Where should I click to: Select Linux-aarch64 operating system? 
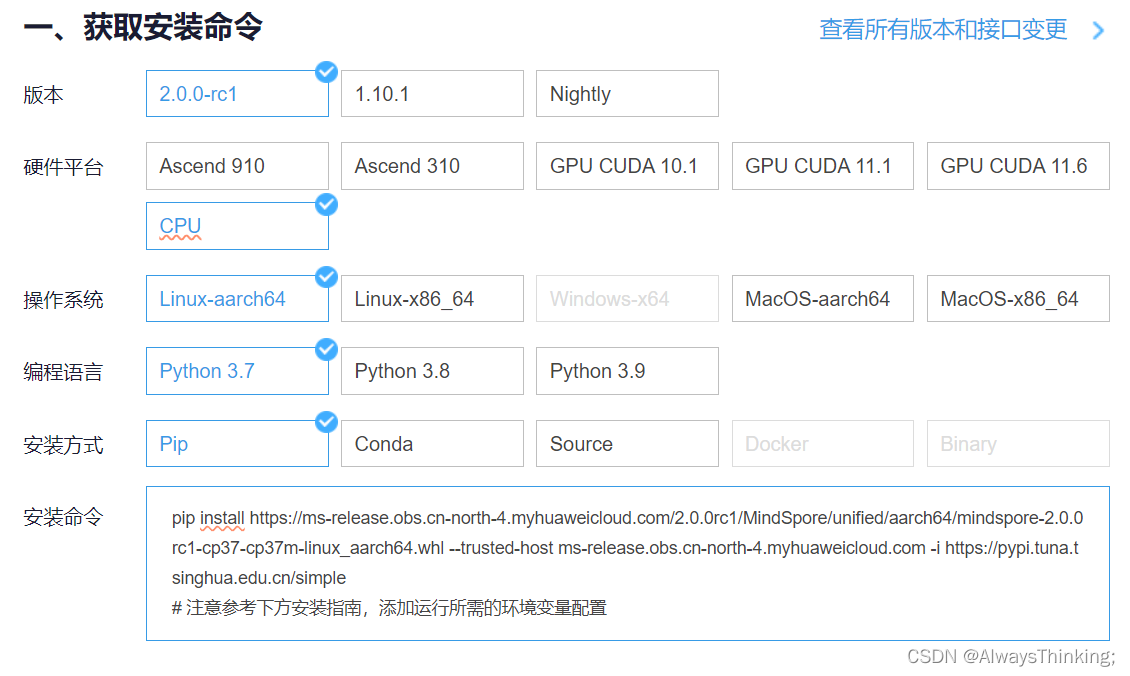point(237,298)
